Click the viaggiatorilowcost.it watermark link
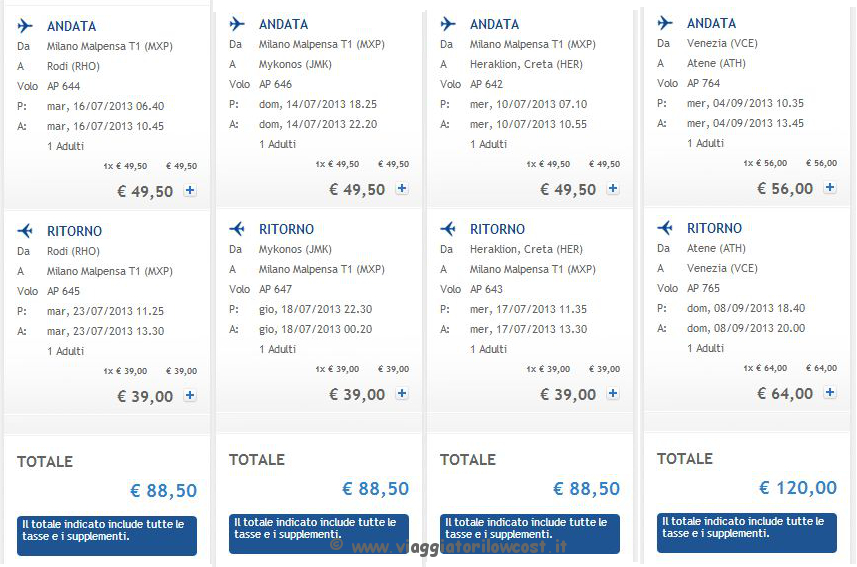Image resolution: width=857 pixels, height=567 pixels. click(x=449, y=546)
